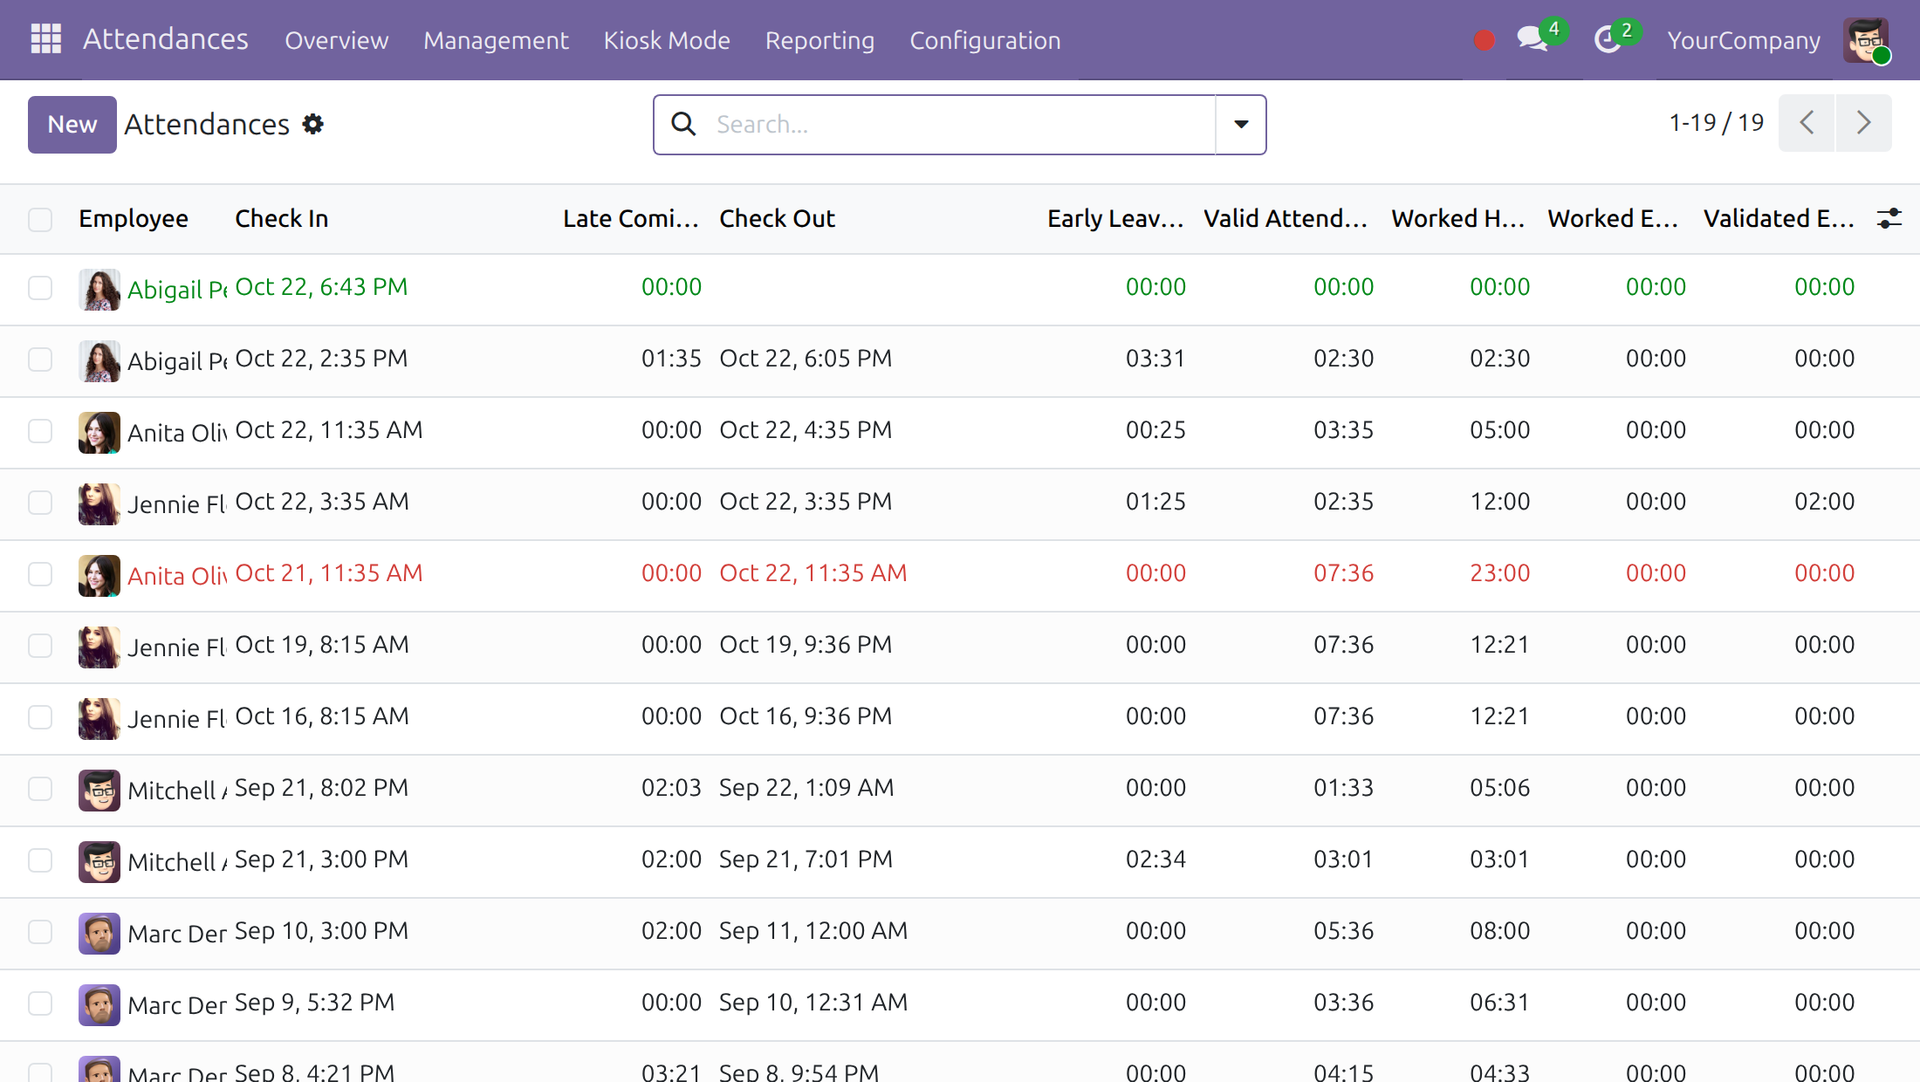
Task: Select the Oct 22, 2:35 PM row checkbox
Action: pos(40,360)
